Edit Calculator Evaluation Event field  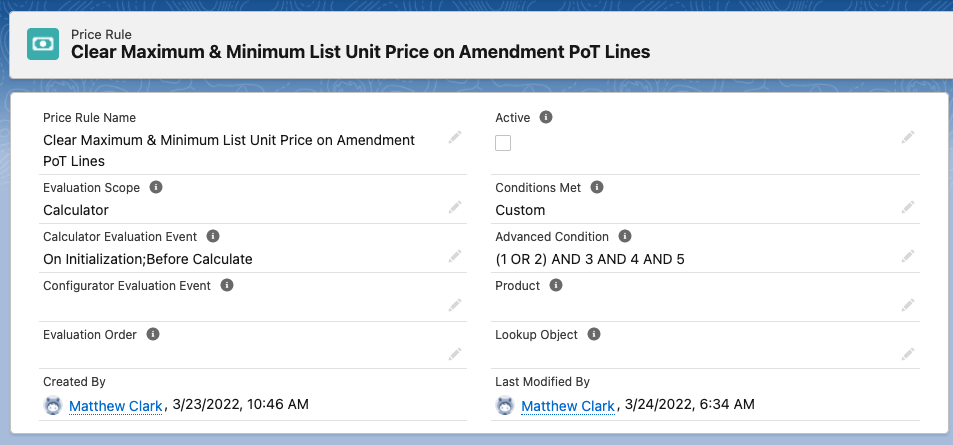(x=455, y=256)
